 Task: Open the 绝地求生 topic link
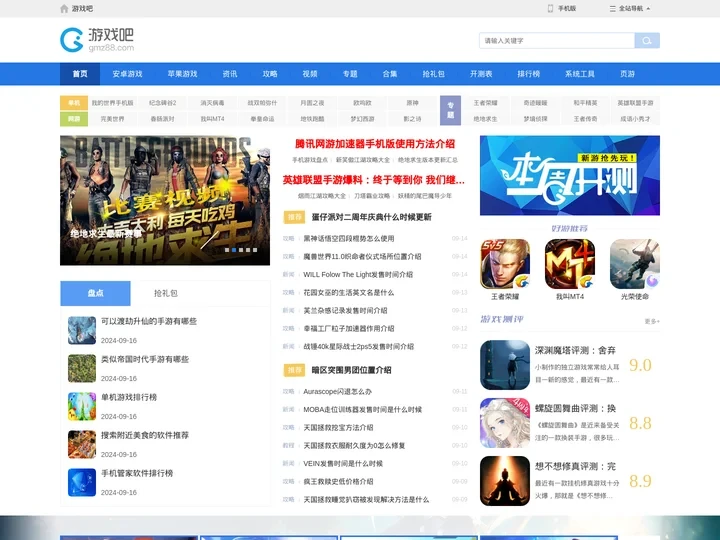point(485,118)
